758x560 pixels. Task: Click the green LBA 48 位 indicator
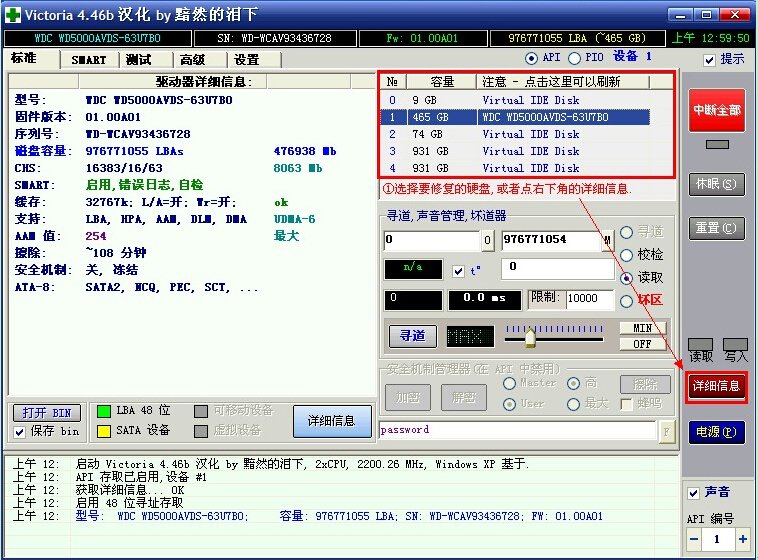click(x=104, y=411)
